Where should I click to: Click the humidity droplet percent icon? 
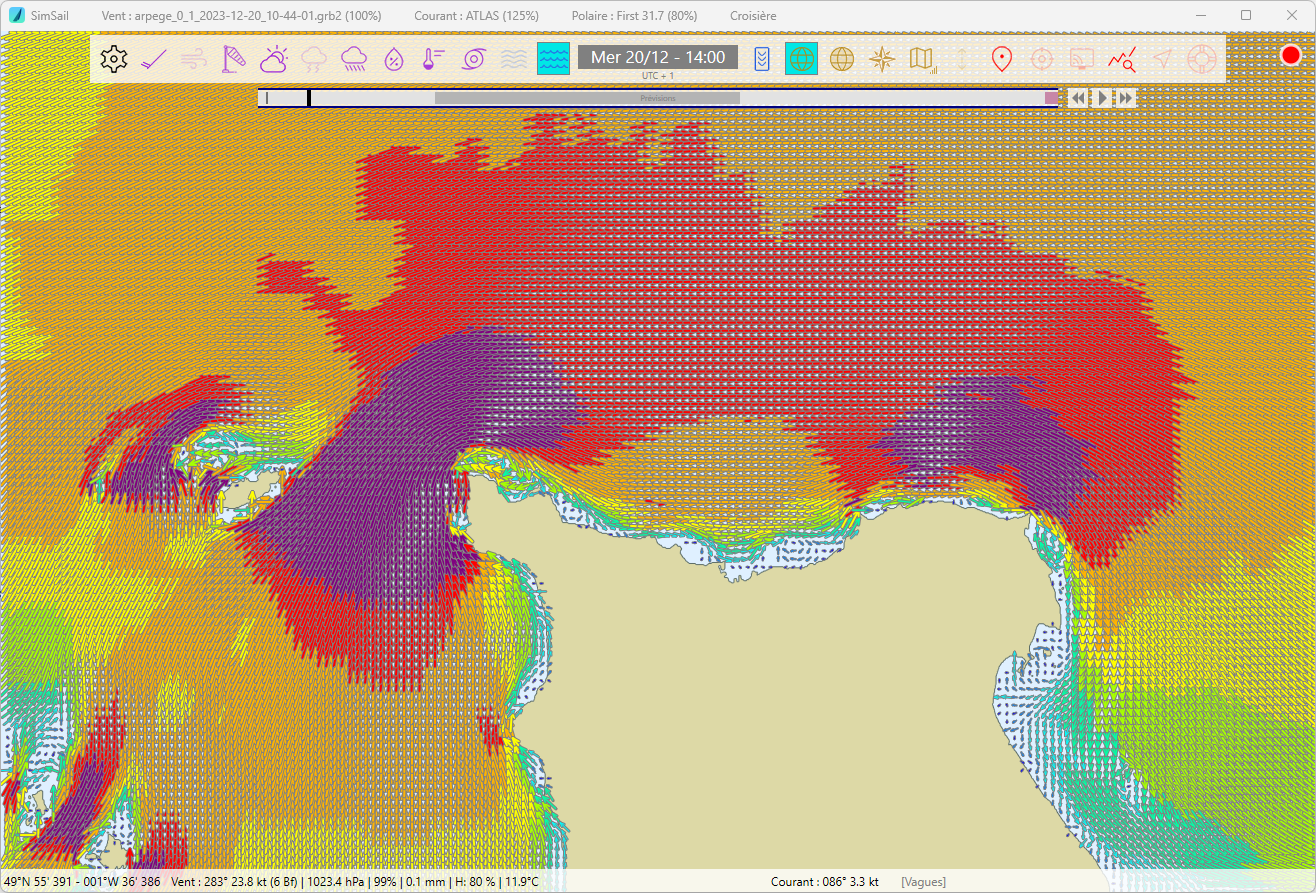click(x=394, y=59)
